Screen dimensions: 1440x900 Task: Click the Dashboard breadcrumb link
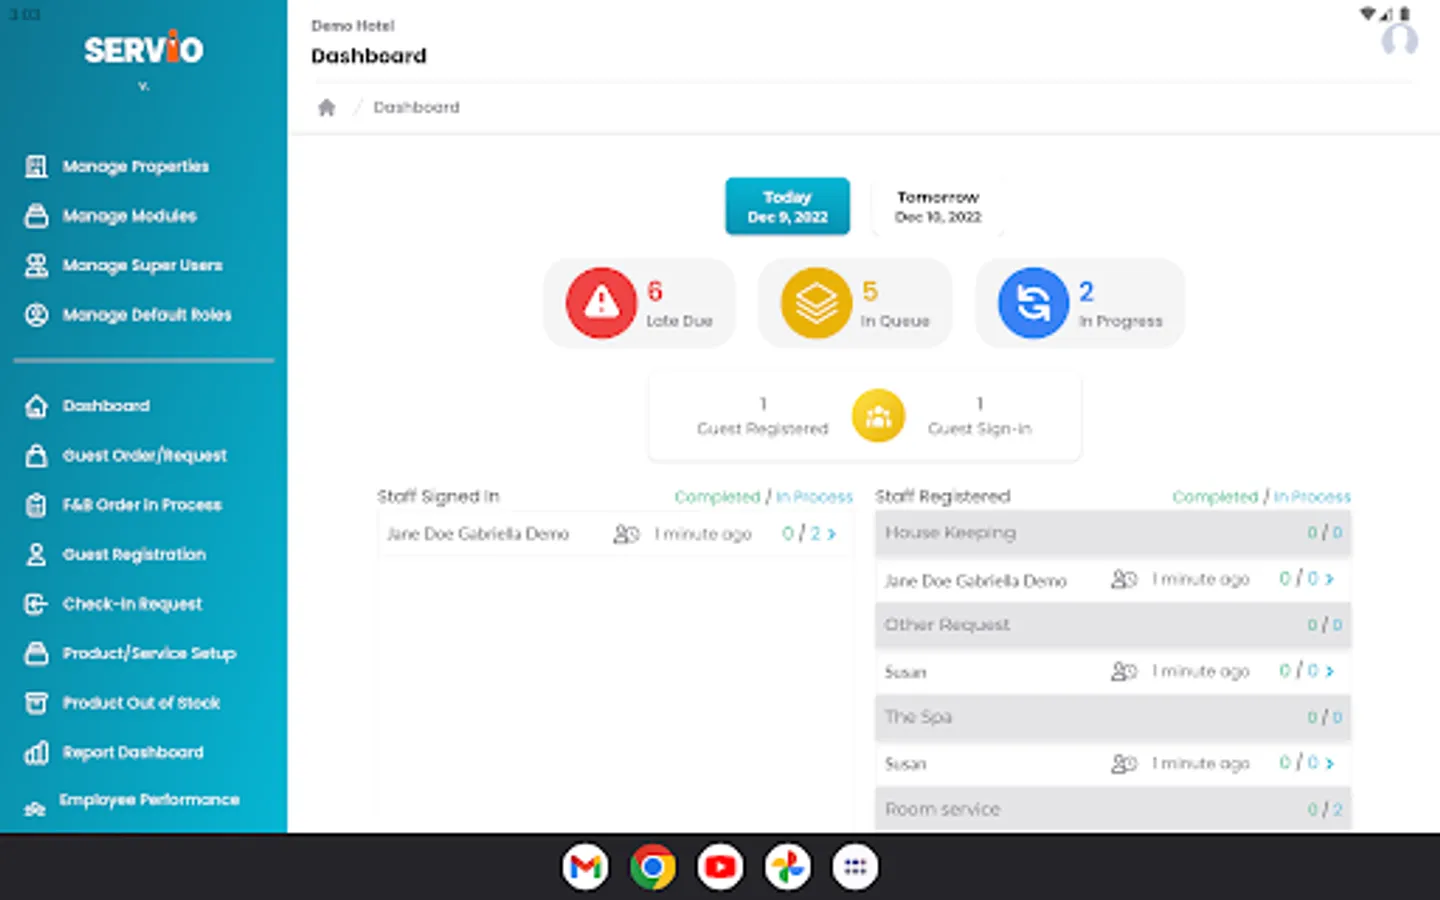point(416,107)
